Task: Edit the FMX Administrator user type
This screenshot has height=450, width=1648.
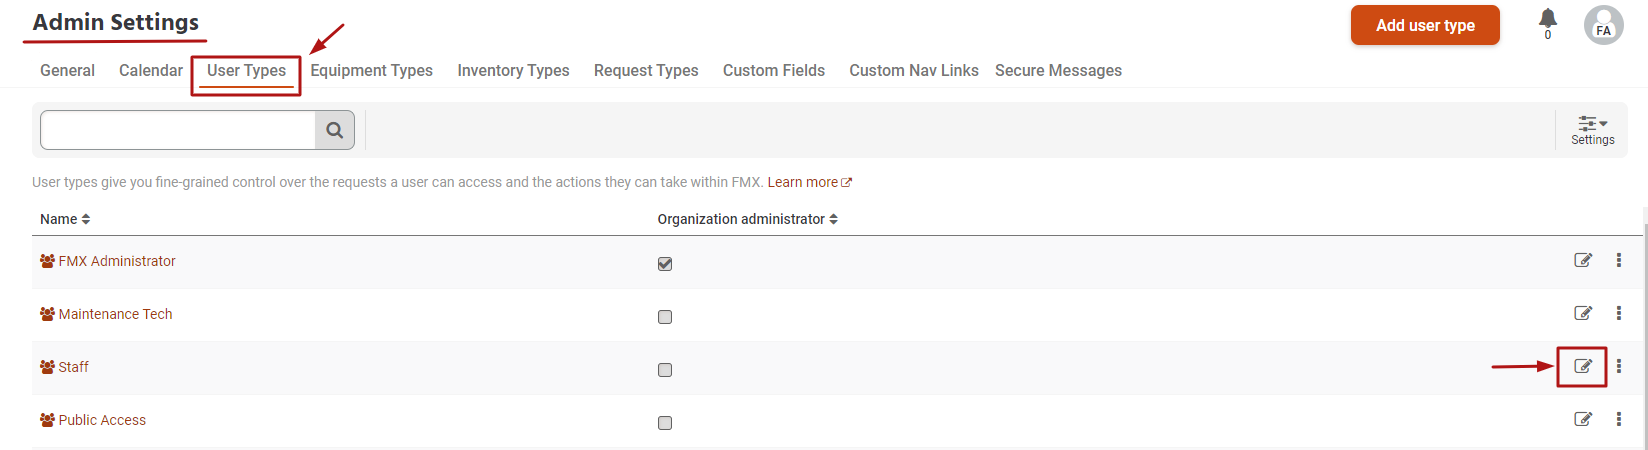Action: tap(1582, 261)
